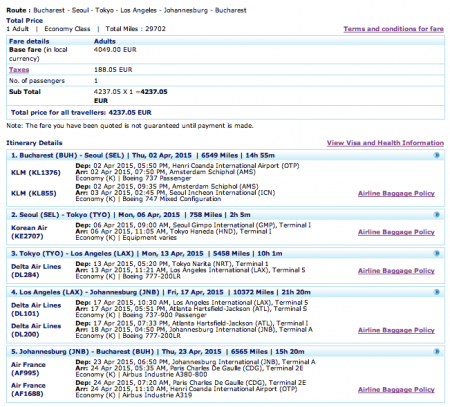The height and width of the screenshot is (407, 450).
Task: Click the 'Sub Total' label
Action: [x=25, y=92]
